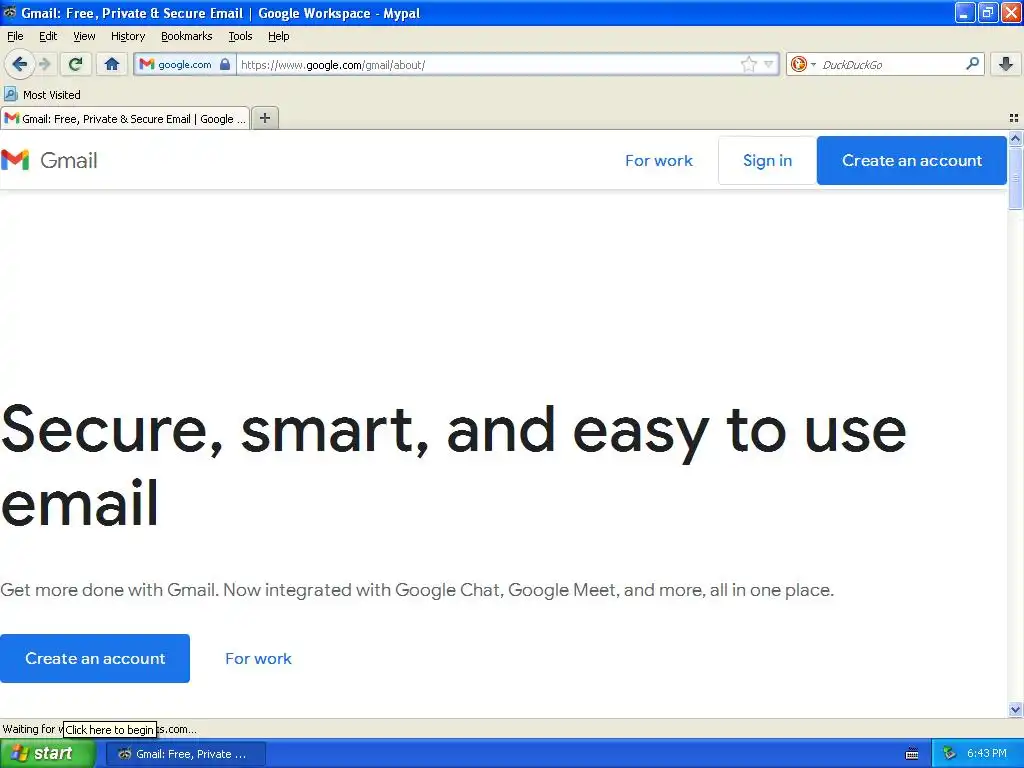Click For work in the page header

658,161
